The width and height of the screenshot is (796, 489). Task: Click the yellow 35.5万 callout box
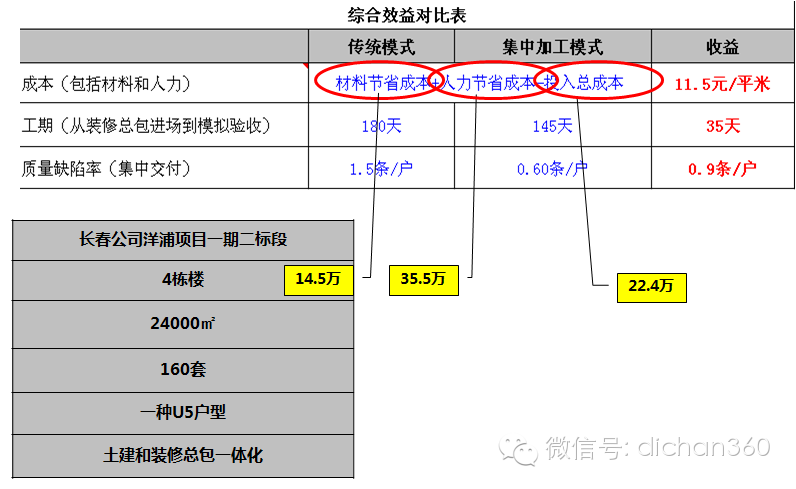tap(423, 280)
